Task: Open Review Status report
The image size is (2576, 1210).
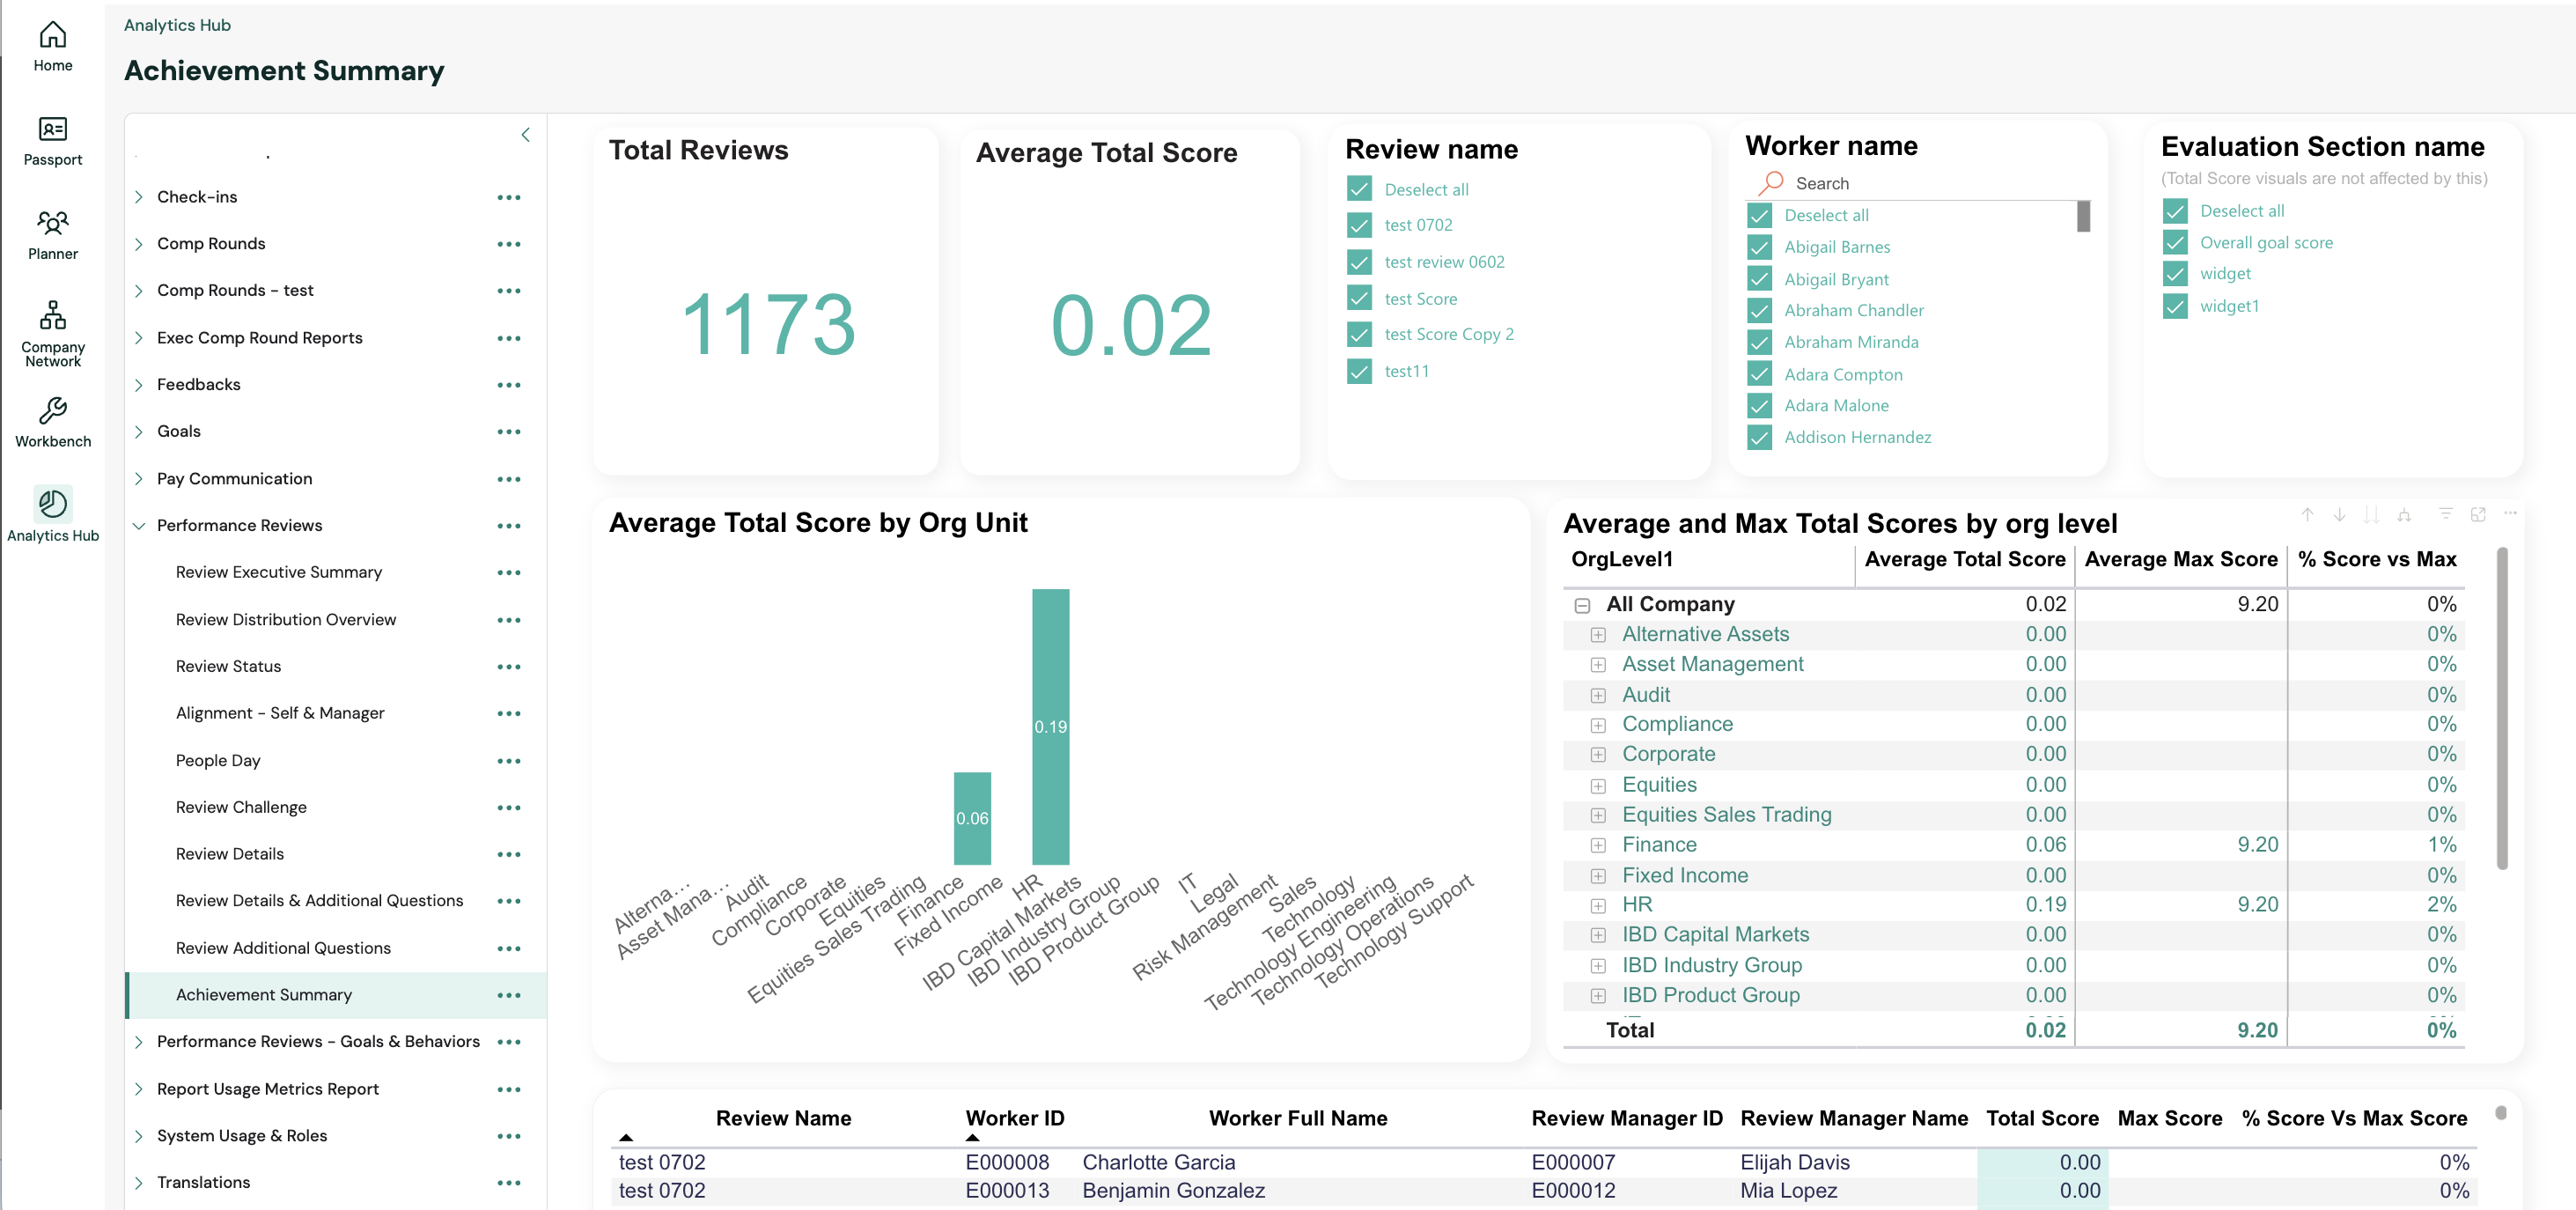Action: tap(228, 666)
